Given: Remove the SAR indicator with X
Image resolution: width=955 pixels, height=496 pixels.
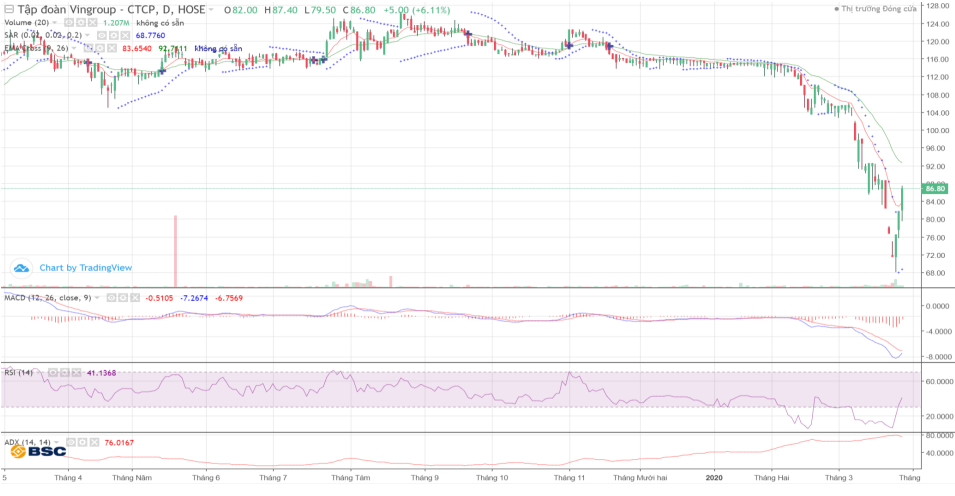Looking at the screenshot, I should [125, 35].
